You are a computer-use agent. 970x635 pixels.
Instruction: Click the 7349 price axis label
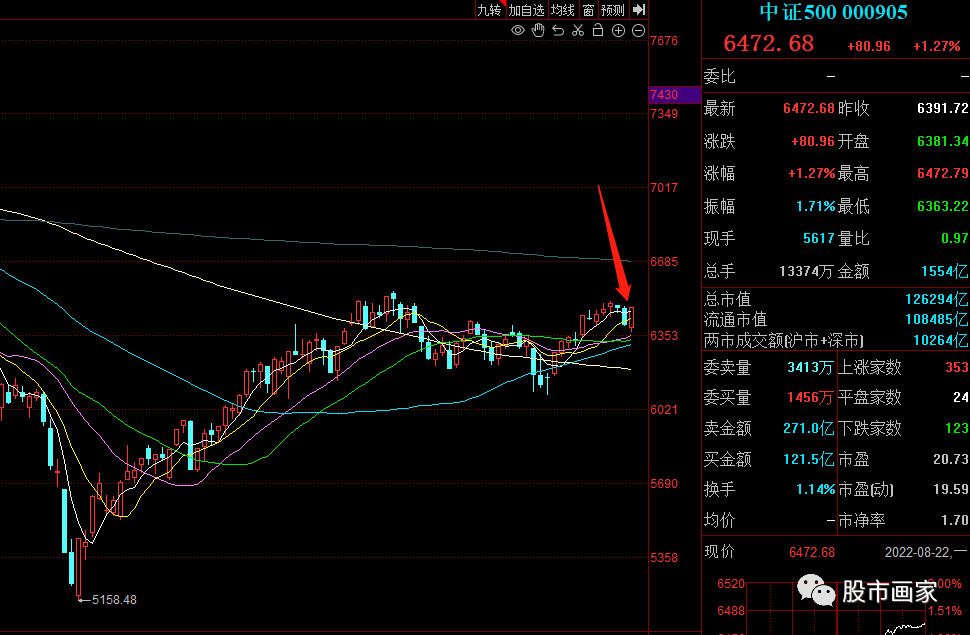[x=664, y=114]
